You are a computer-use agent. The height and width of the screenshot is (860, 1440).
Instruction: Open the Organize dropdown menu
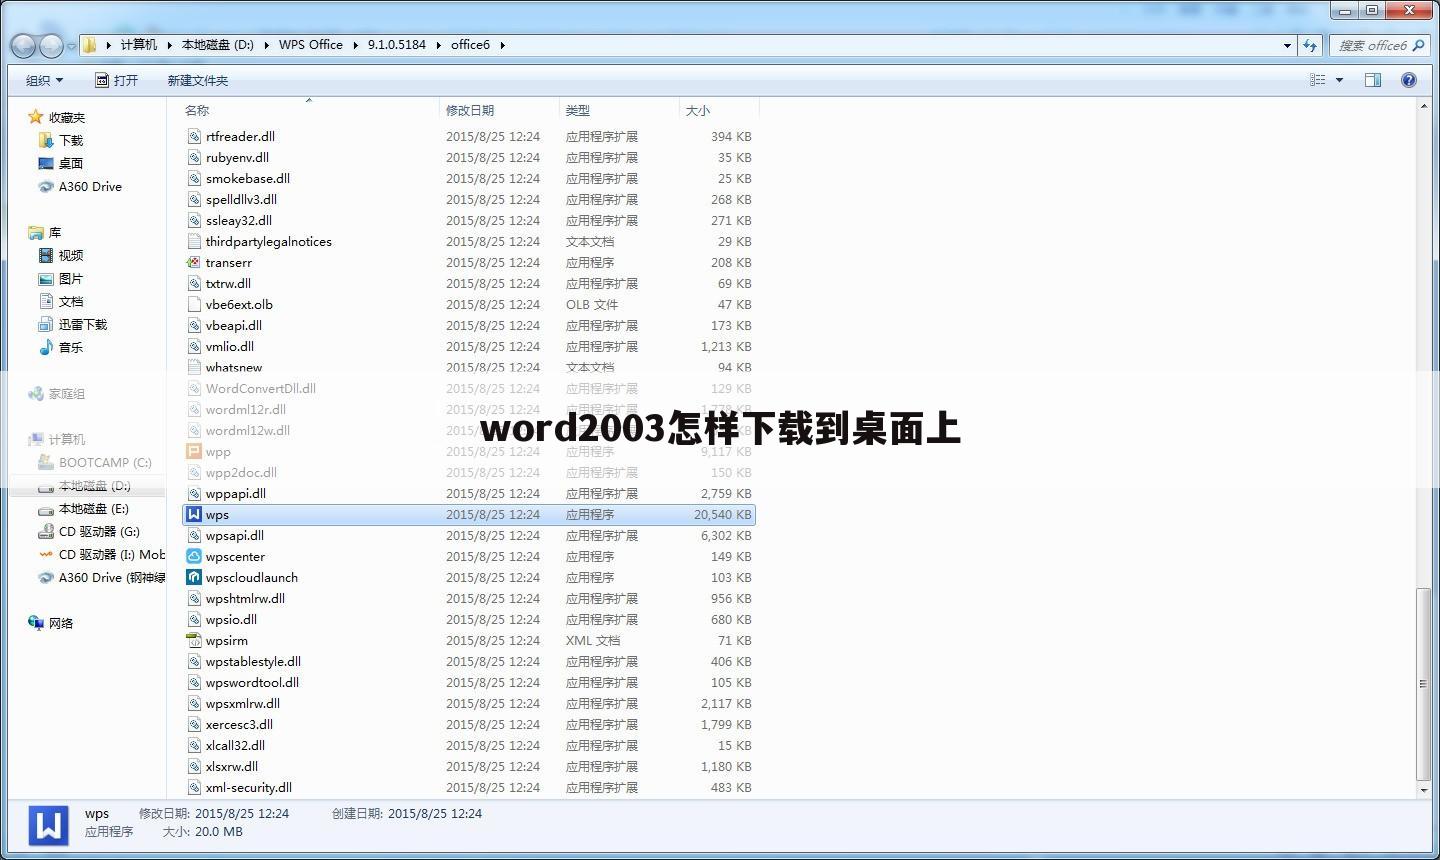tap(44, 80)
